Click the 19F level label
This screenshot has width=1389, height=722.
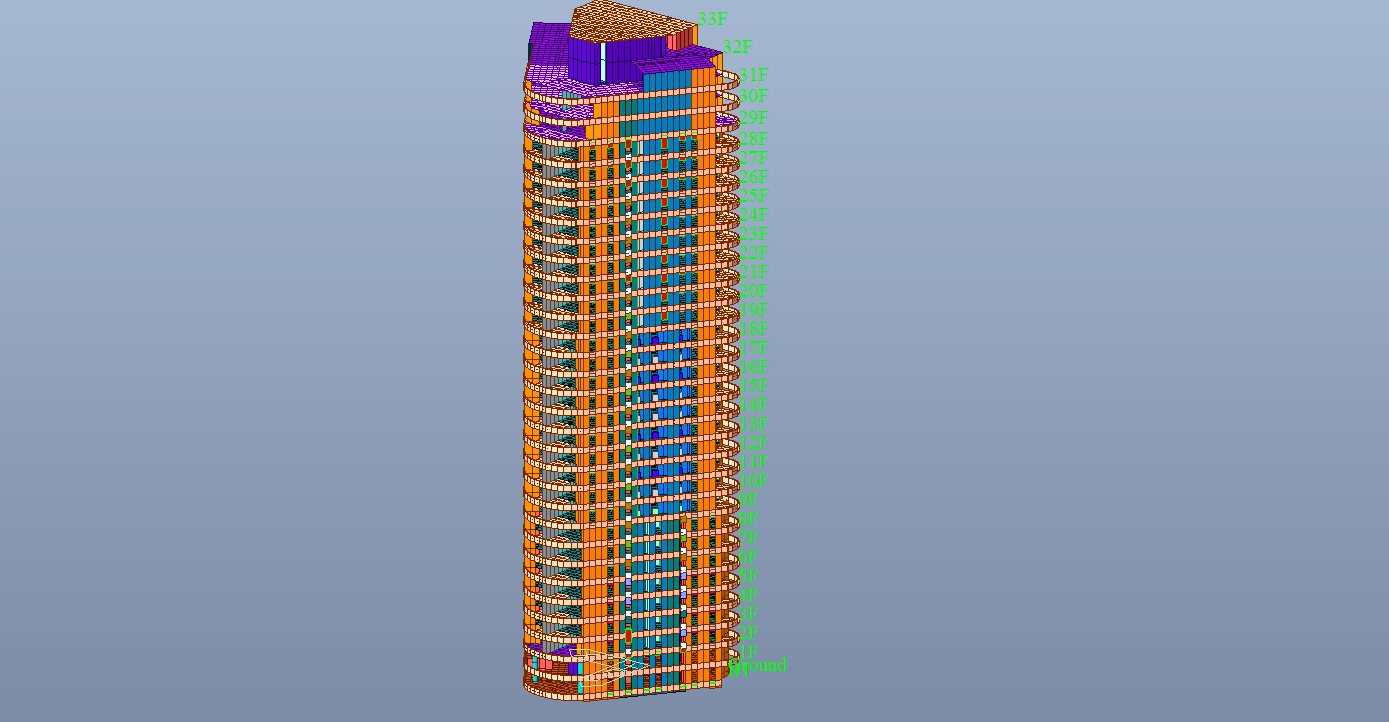tap(754, 310)
